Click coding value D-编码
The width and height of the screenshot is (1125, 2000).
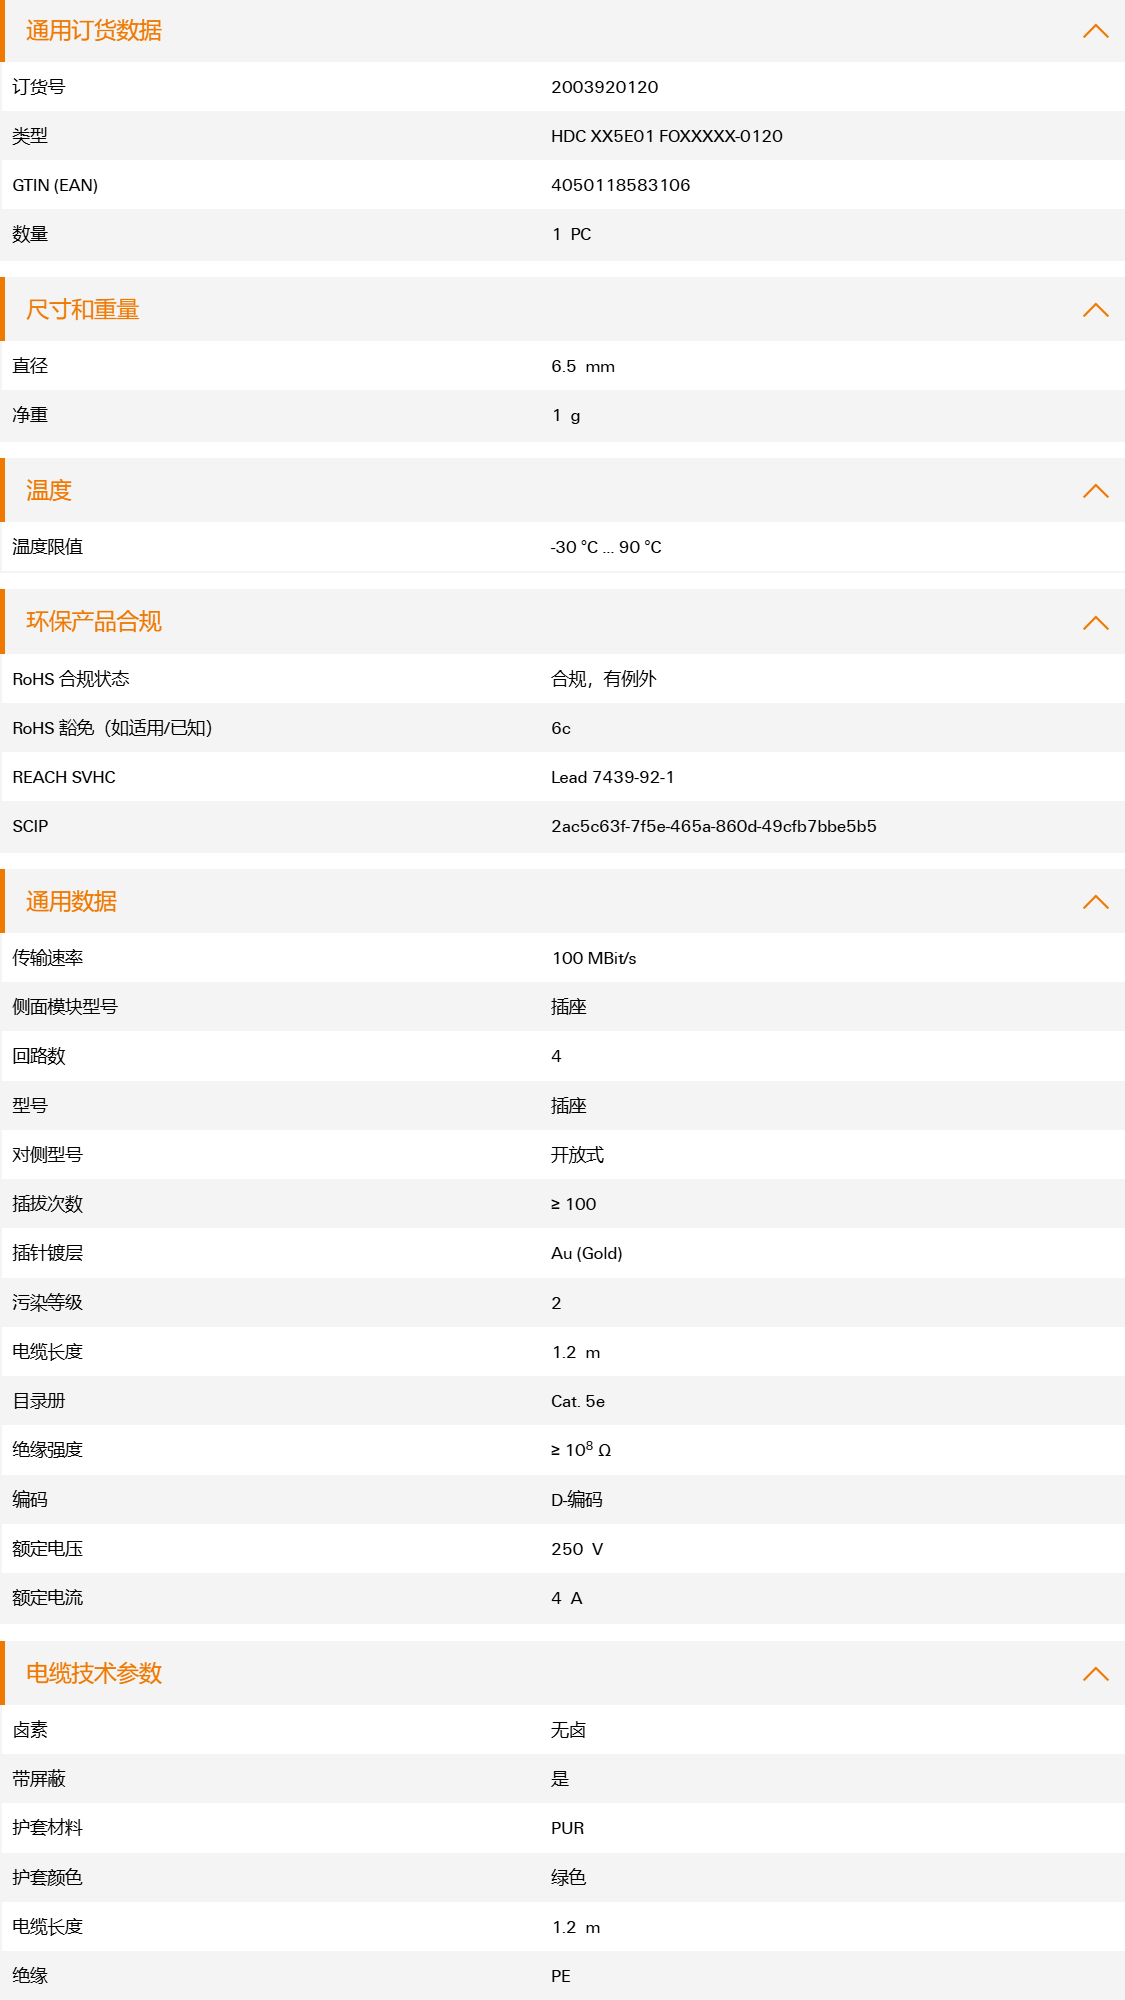577,1499
